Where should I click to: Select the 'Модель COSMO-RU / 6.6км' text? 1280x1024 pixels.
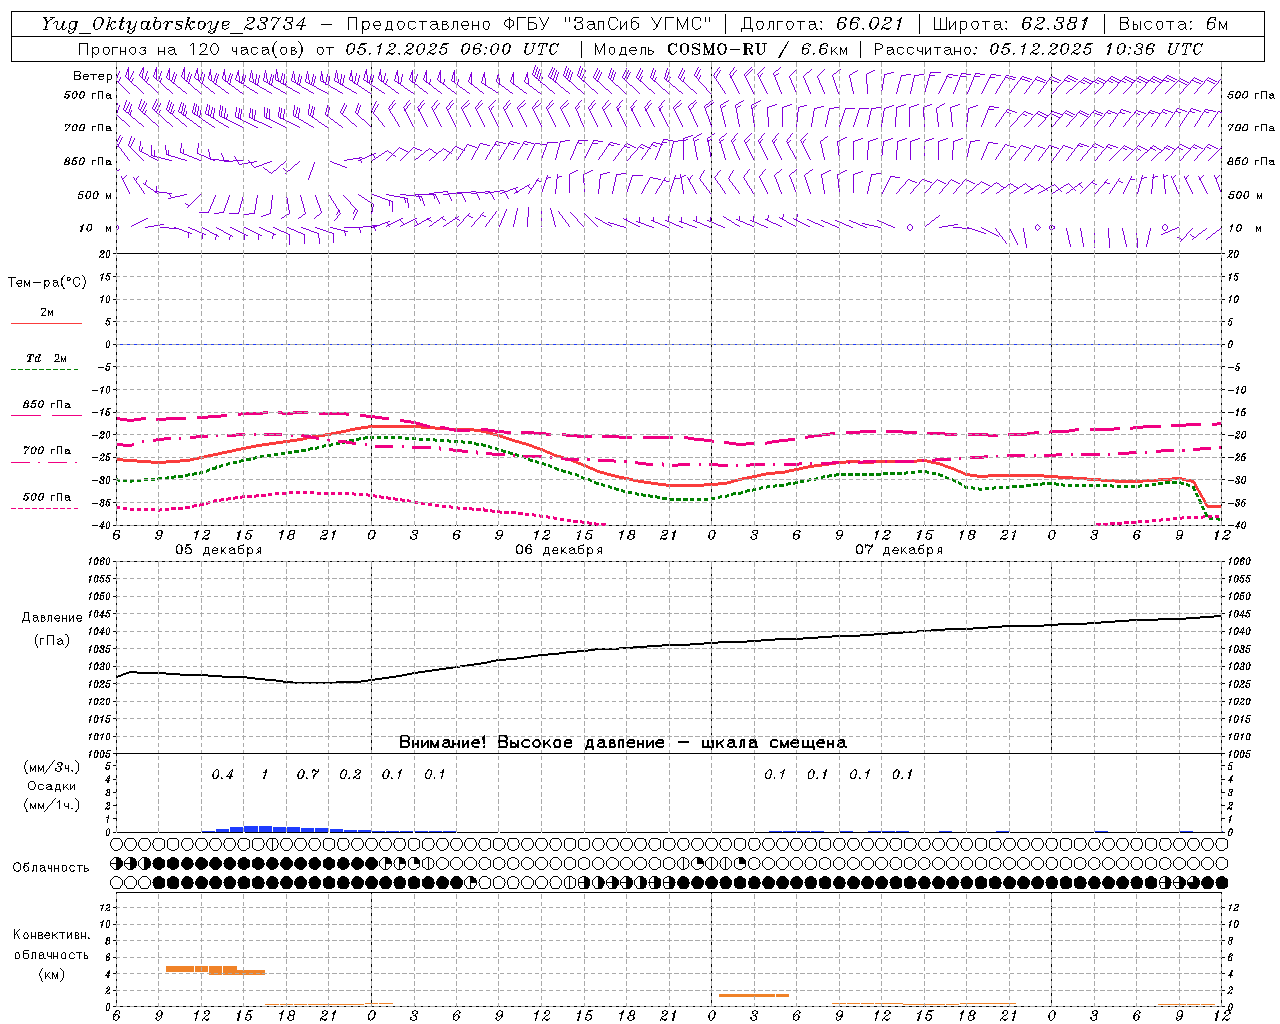(721, 49)
